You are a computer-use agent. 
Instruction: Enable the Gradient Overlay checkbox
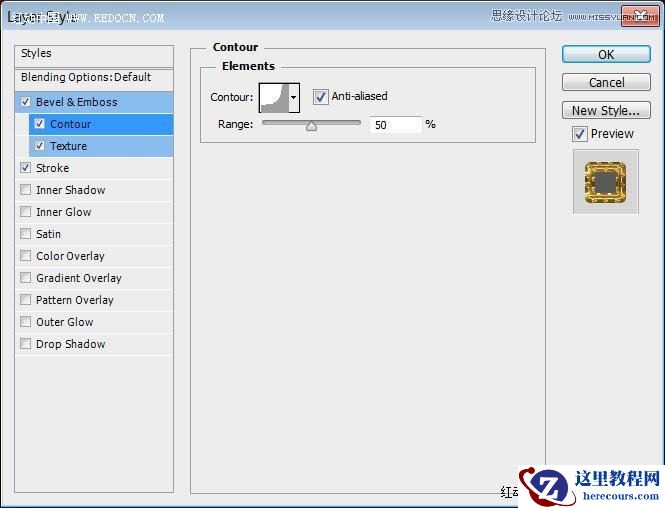(x=26, y=278)
